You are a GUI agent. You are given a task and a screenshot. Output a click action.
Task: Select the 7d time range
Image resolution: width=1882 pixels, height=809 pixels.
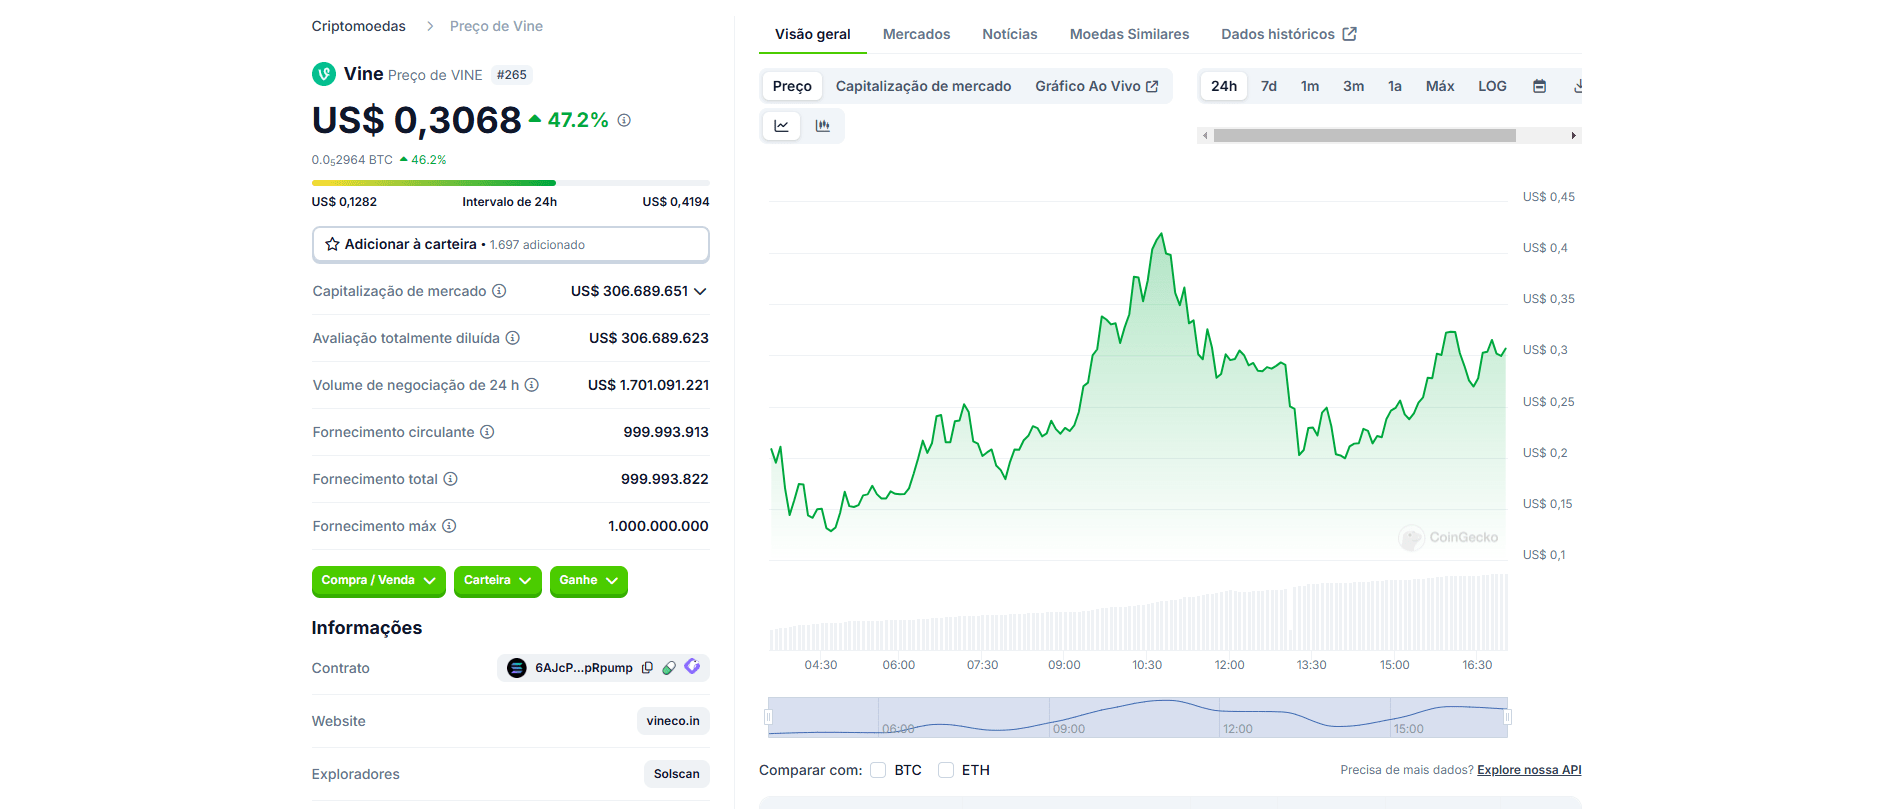click(x=1269, y=86)
